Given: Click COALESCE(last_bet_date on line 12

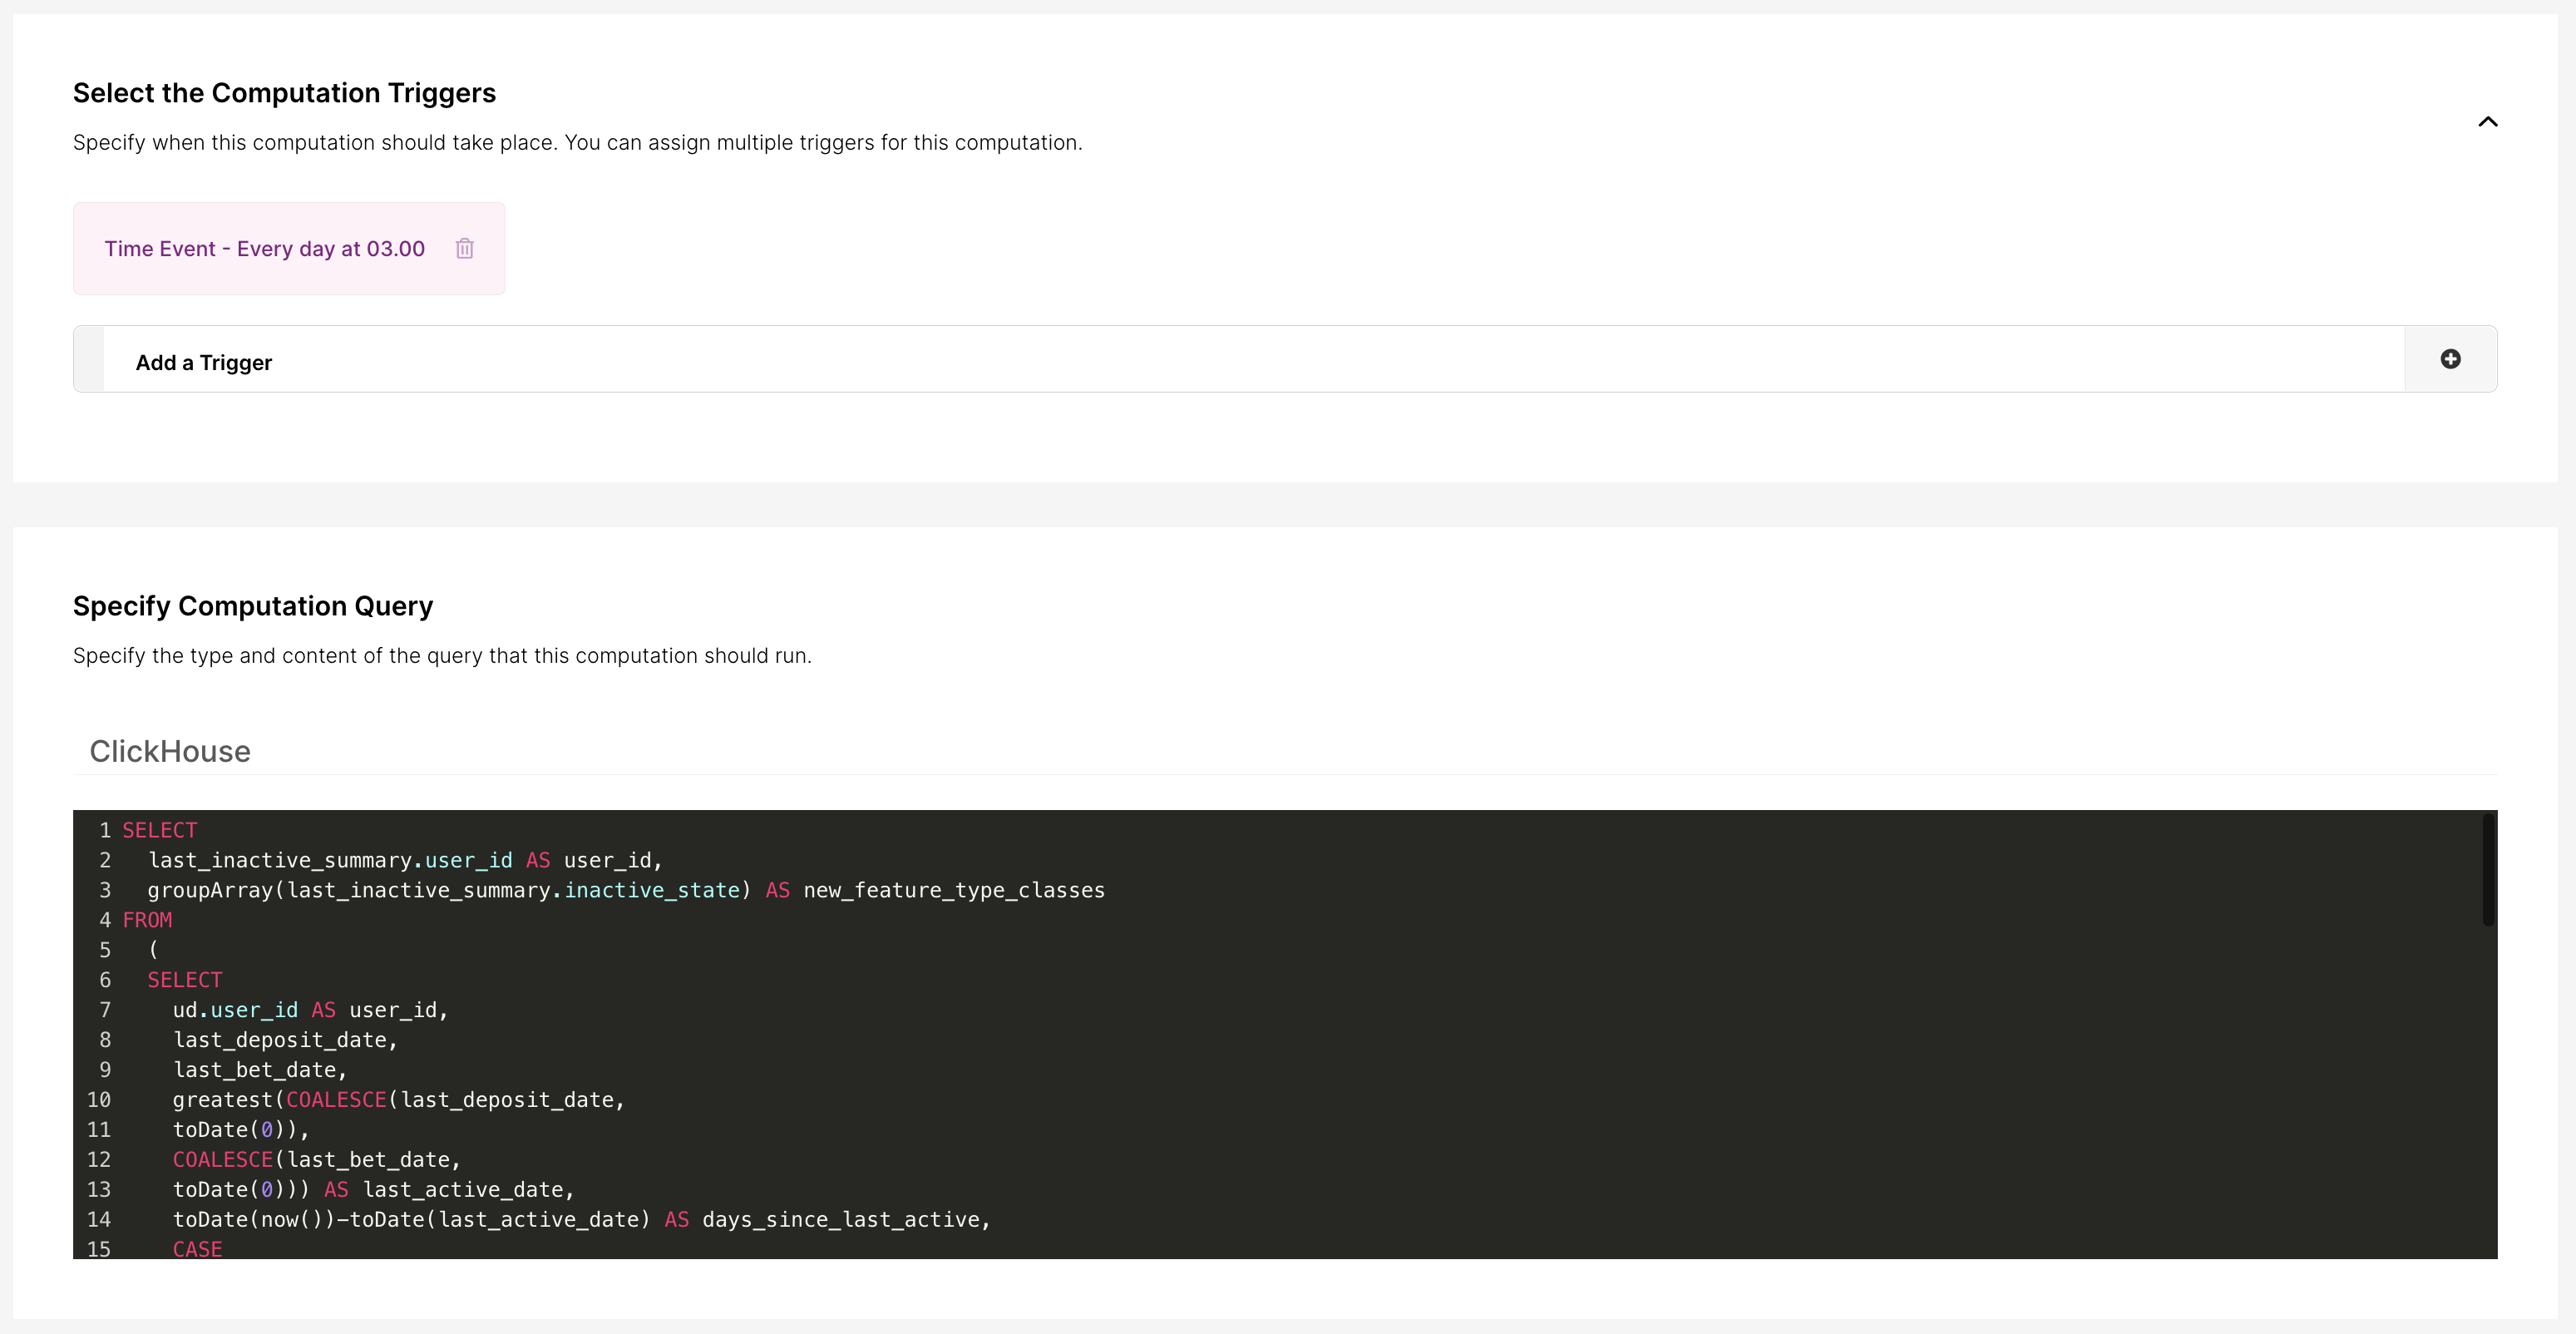Looking at the screenshot, I should click(316, 1160).
